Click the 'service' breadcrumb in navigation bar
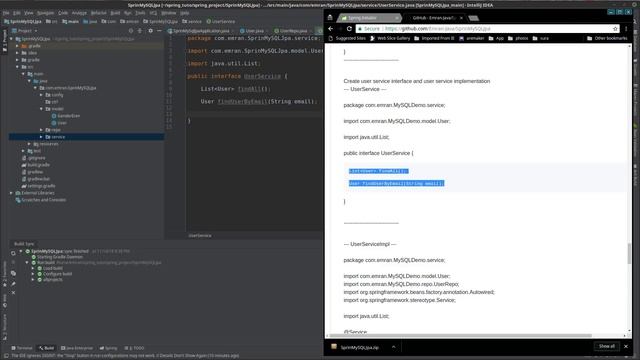 (x=192, y=21)
